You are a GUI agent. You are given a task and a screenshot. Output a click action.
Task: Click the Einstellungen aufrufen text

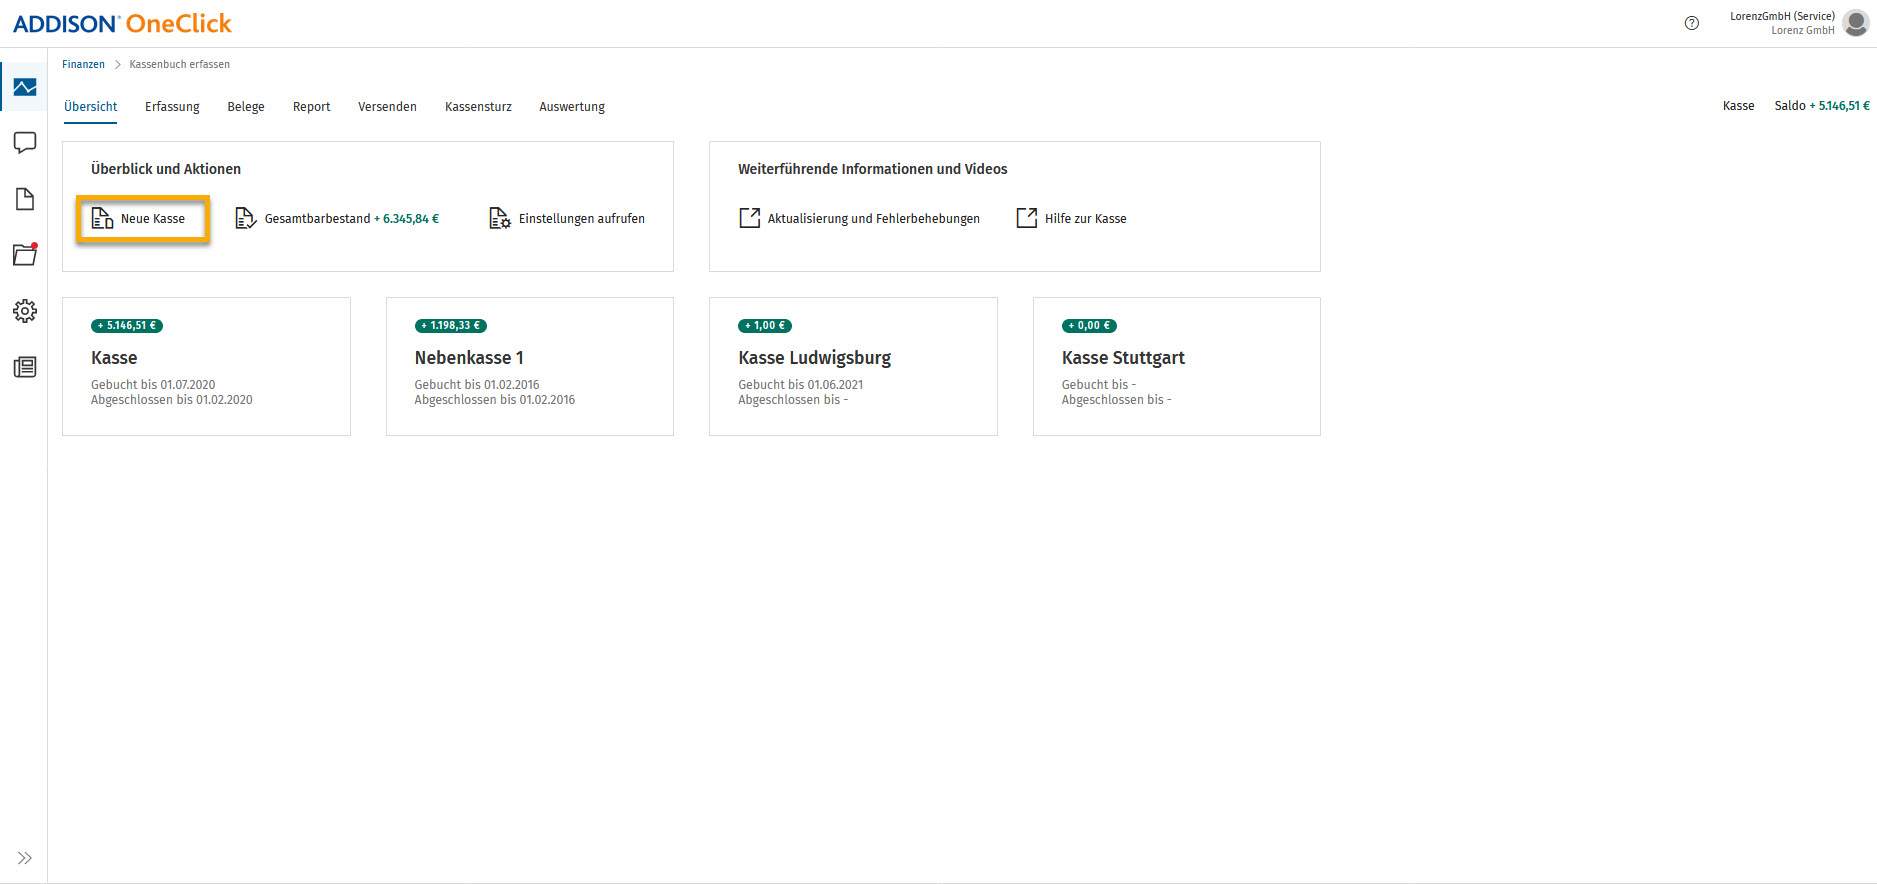pyautogui.click(x=582, y=219)
